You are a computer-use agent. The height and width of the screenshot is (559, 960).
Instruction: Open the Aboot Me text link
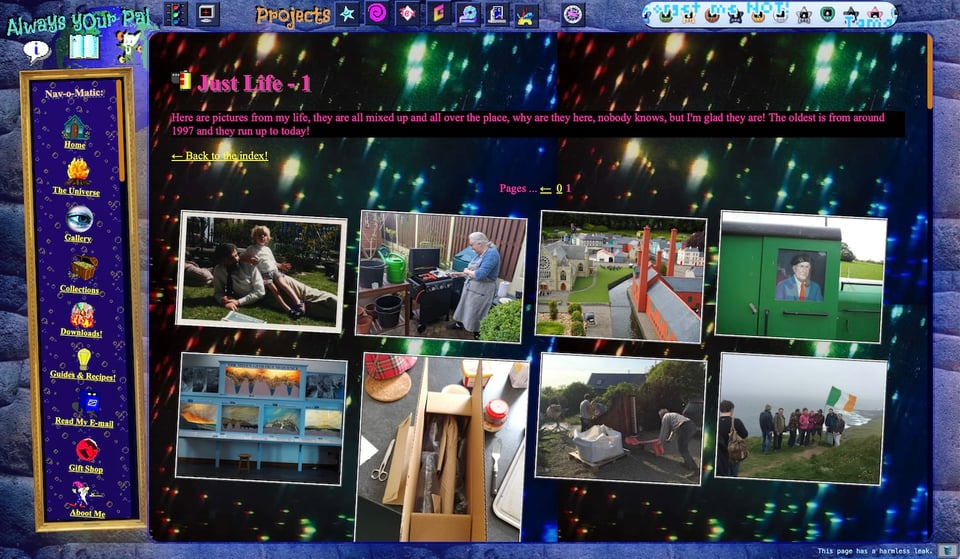point(87,513)
